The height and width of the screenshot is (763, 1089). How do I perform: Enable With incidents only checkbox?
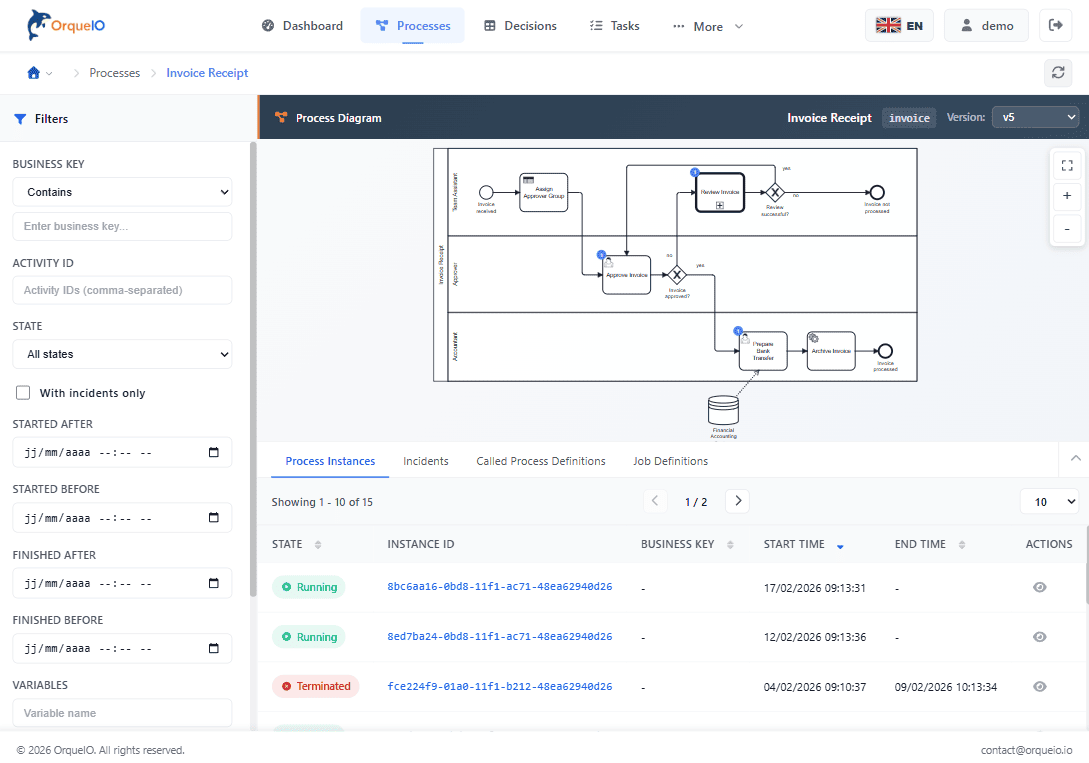click(x=23, y=393)
